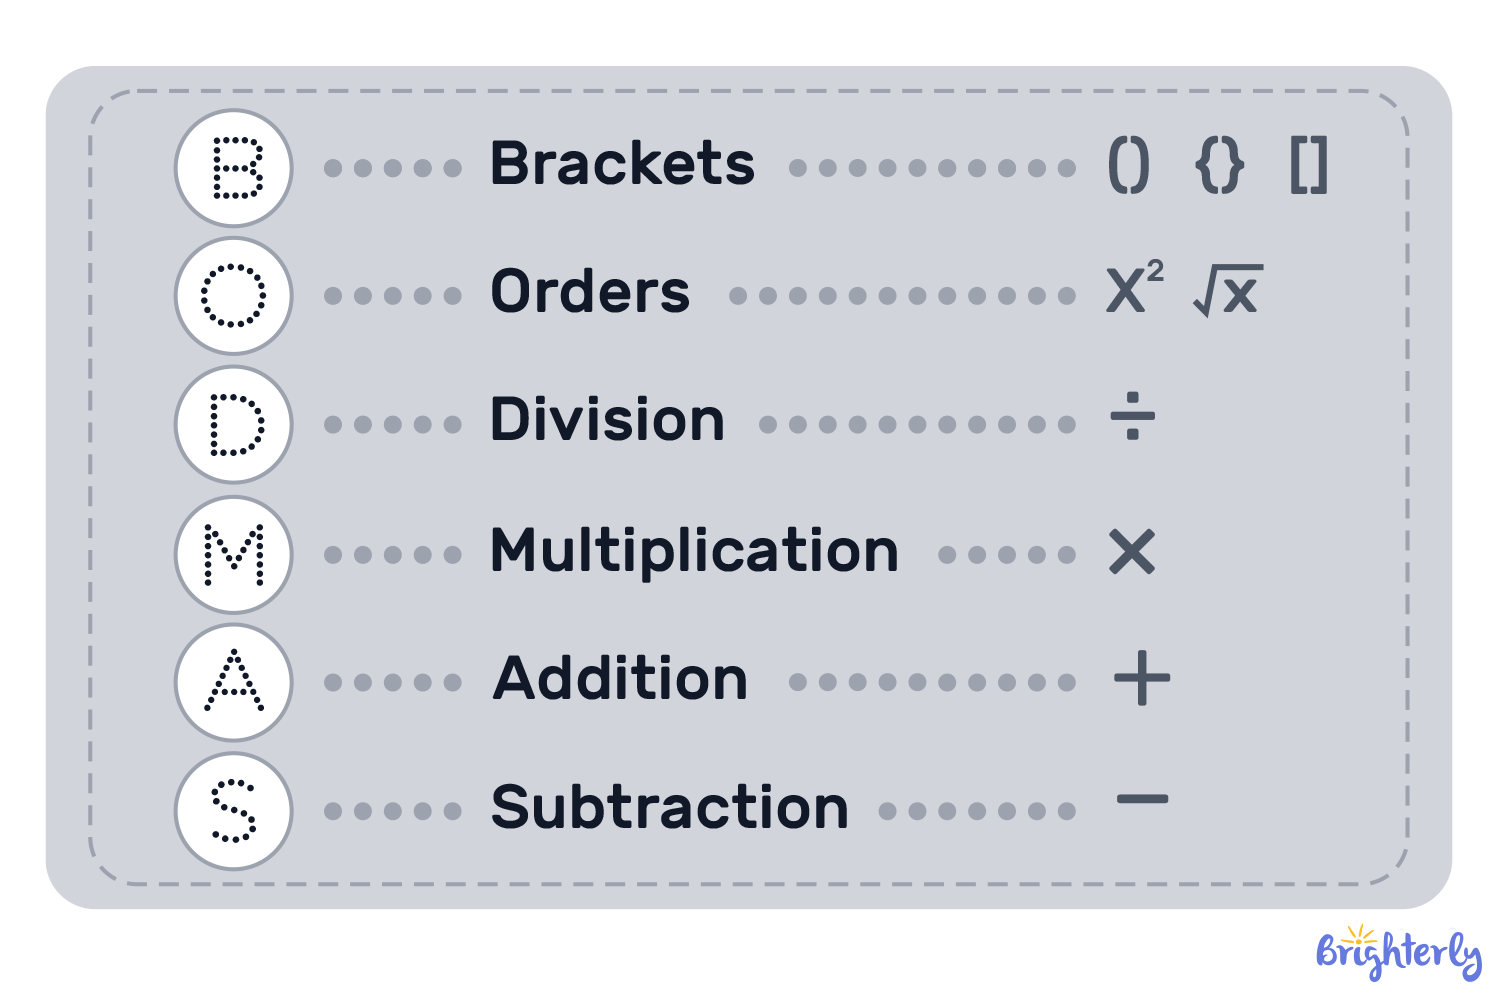Select the x squared symbol
This screenshot has height=1000, width=1500.
(1135, 289)
